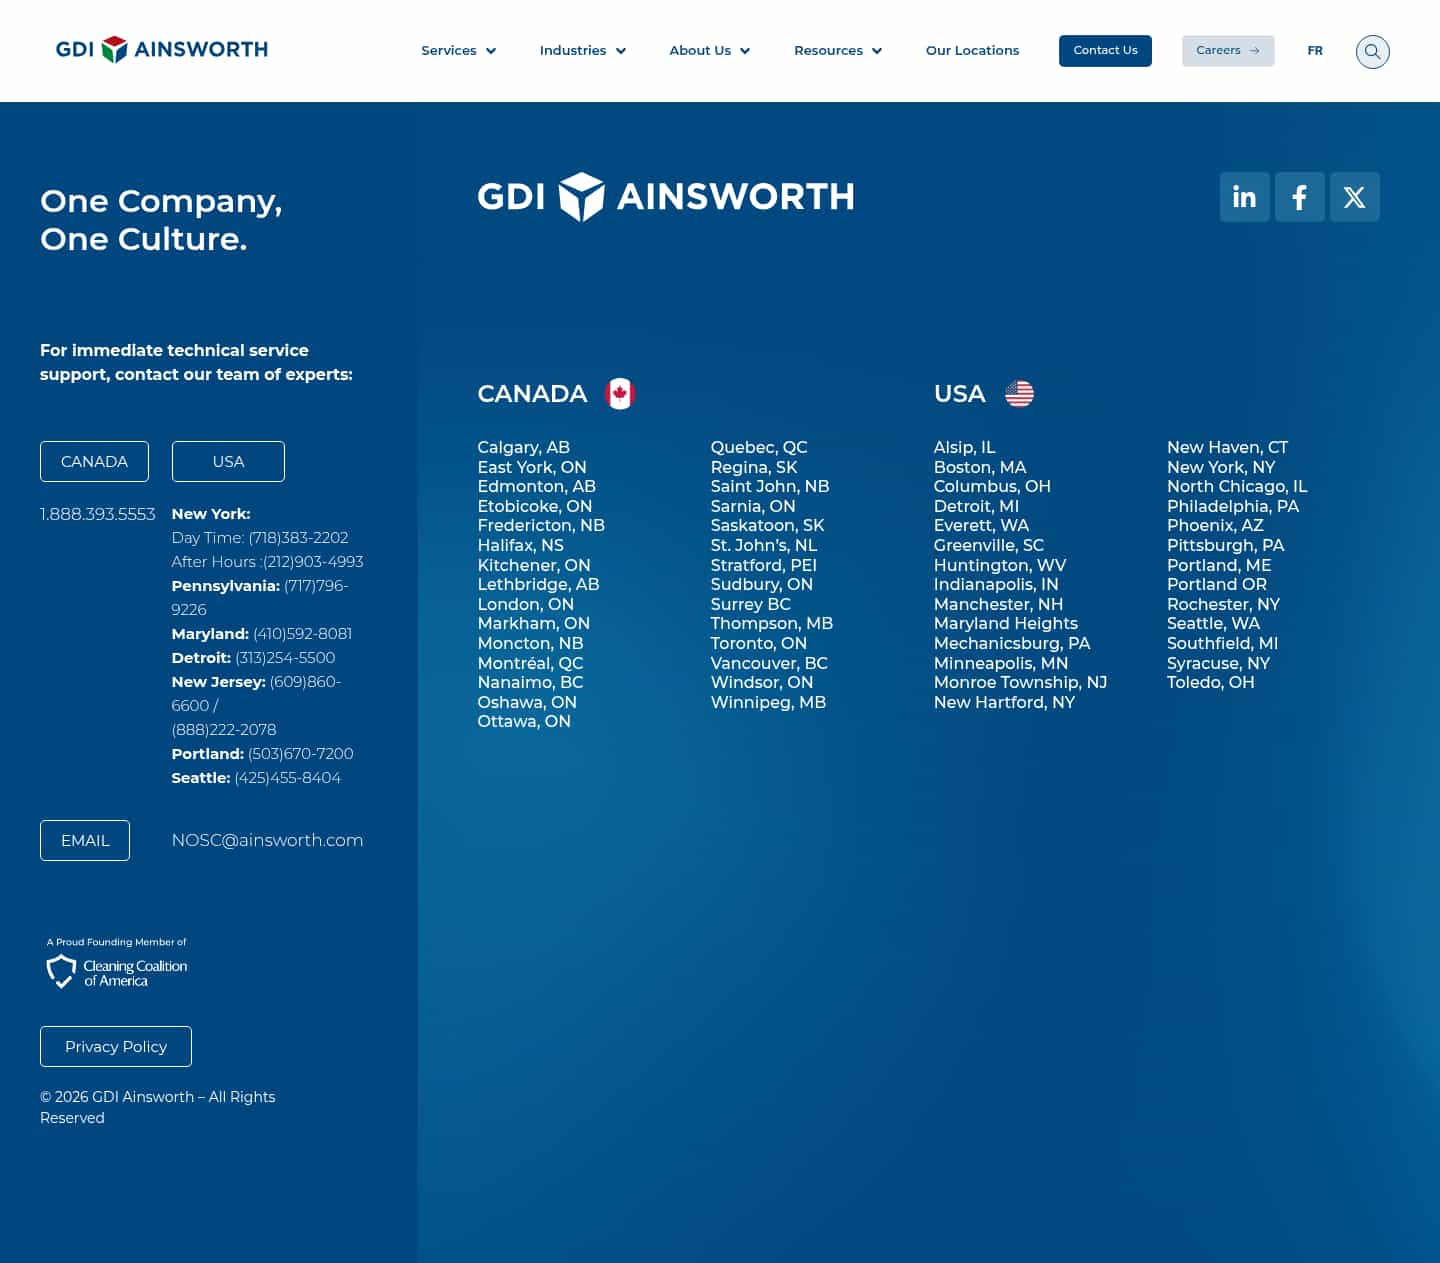Call Portland number (503)670-7200
The width and height of the screenshot is (1440, 1263).
pyautogui.click(x=300, y=754)
